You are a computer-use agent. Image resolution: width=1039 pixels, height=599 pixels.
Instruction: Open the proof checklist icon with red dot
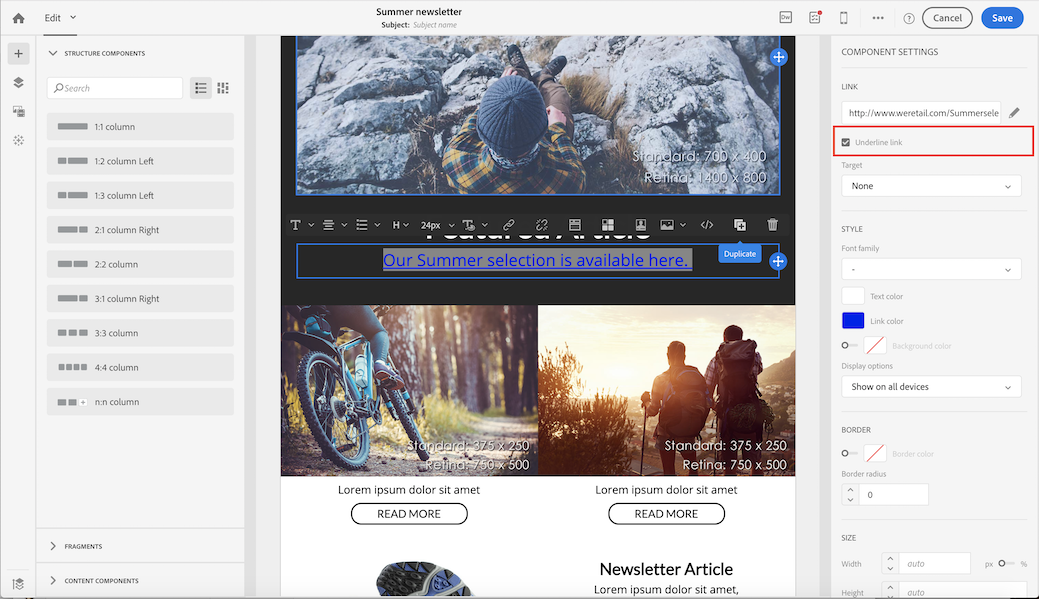coord(815,18)
